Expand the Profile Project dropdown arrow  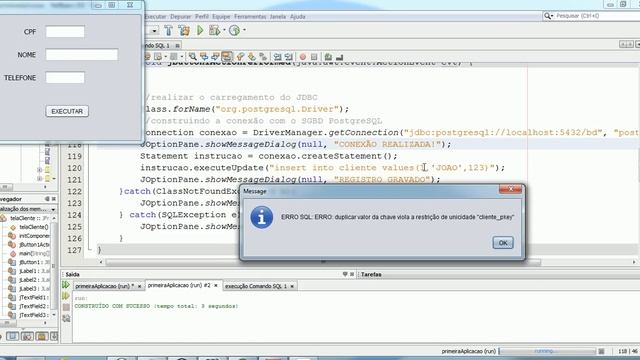click(244, 30)
